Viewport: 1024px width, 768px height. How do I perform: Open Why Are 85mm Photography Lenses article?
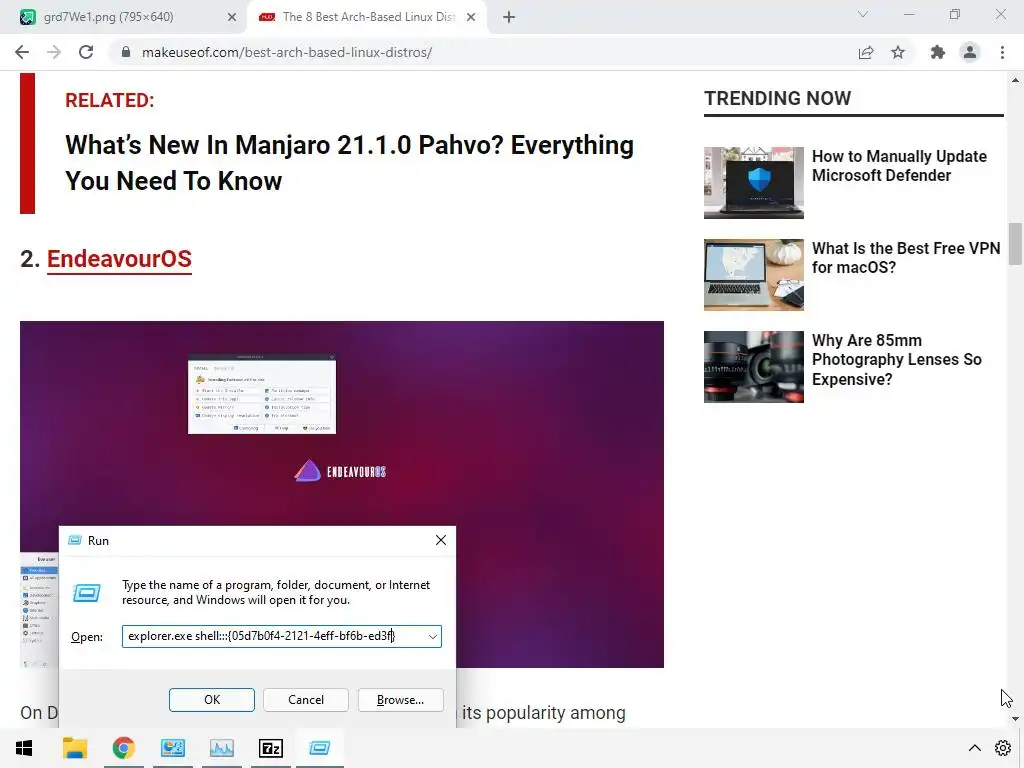click(897, 360)
